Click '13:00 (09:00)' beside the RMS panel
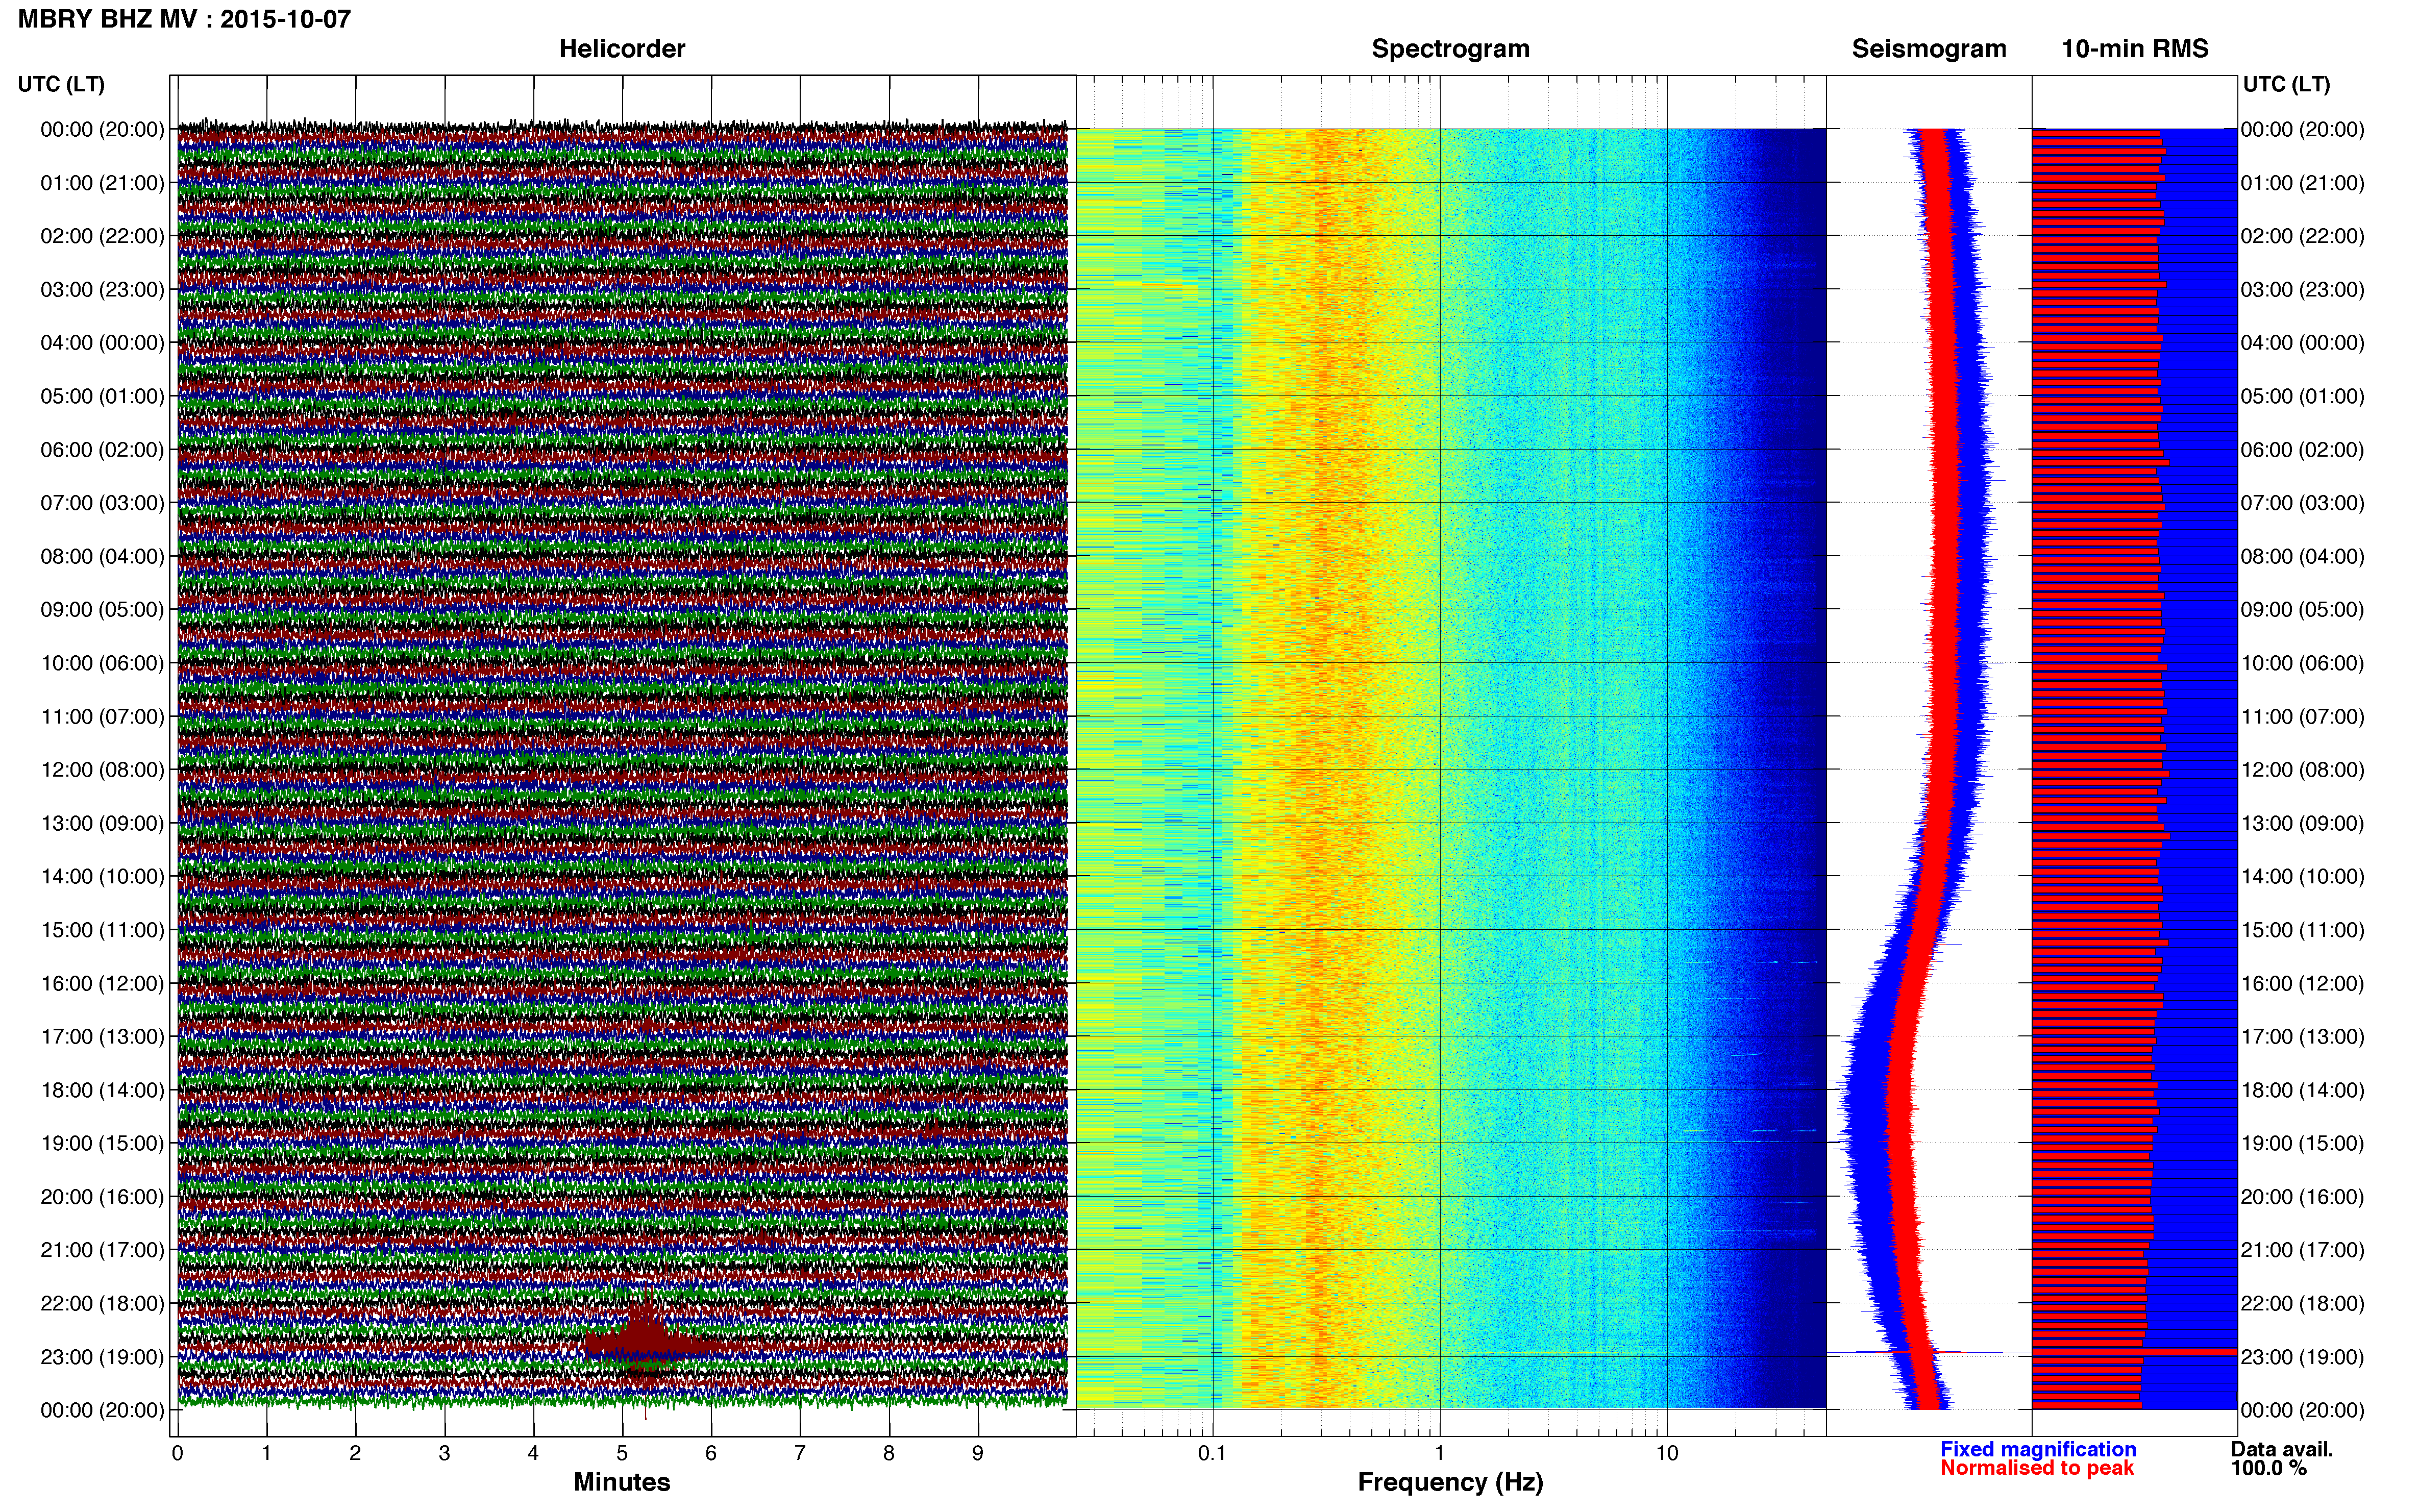Image resolution: width=2419 pixels, height=1512 pixels. tap(2302, 824)
